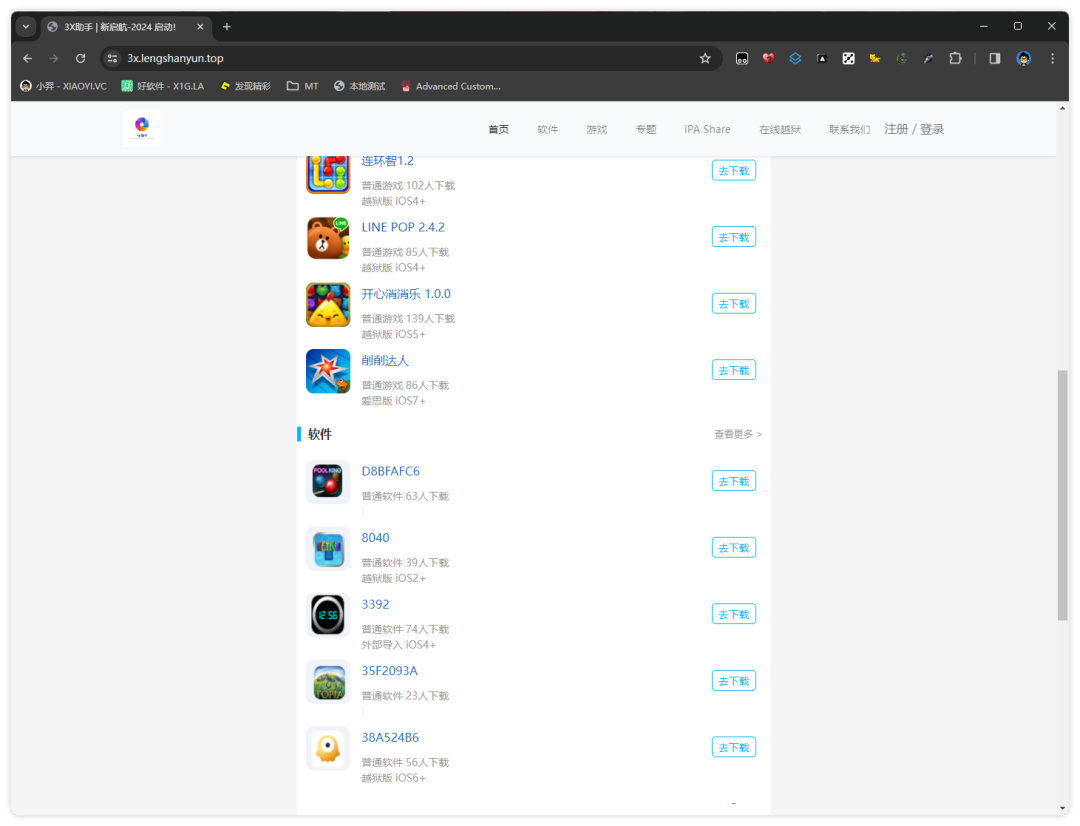Open the 削削达人 title link

pyautogui.click(x=385, y=360)
